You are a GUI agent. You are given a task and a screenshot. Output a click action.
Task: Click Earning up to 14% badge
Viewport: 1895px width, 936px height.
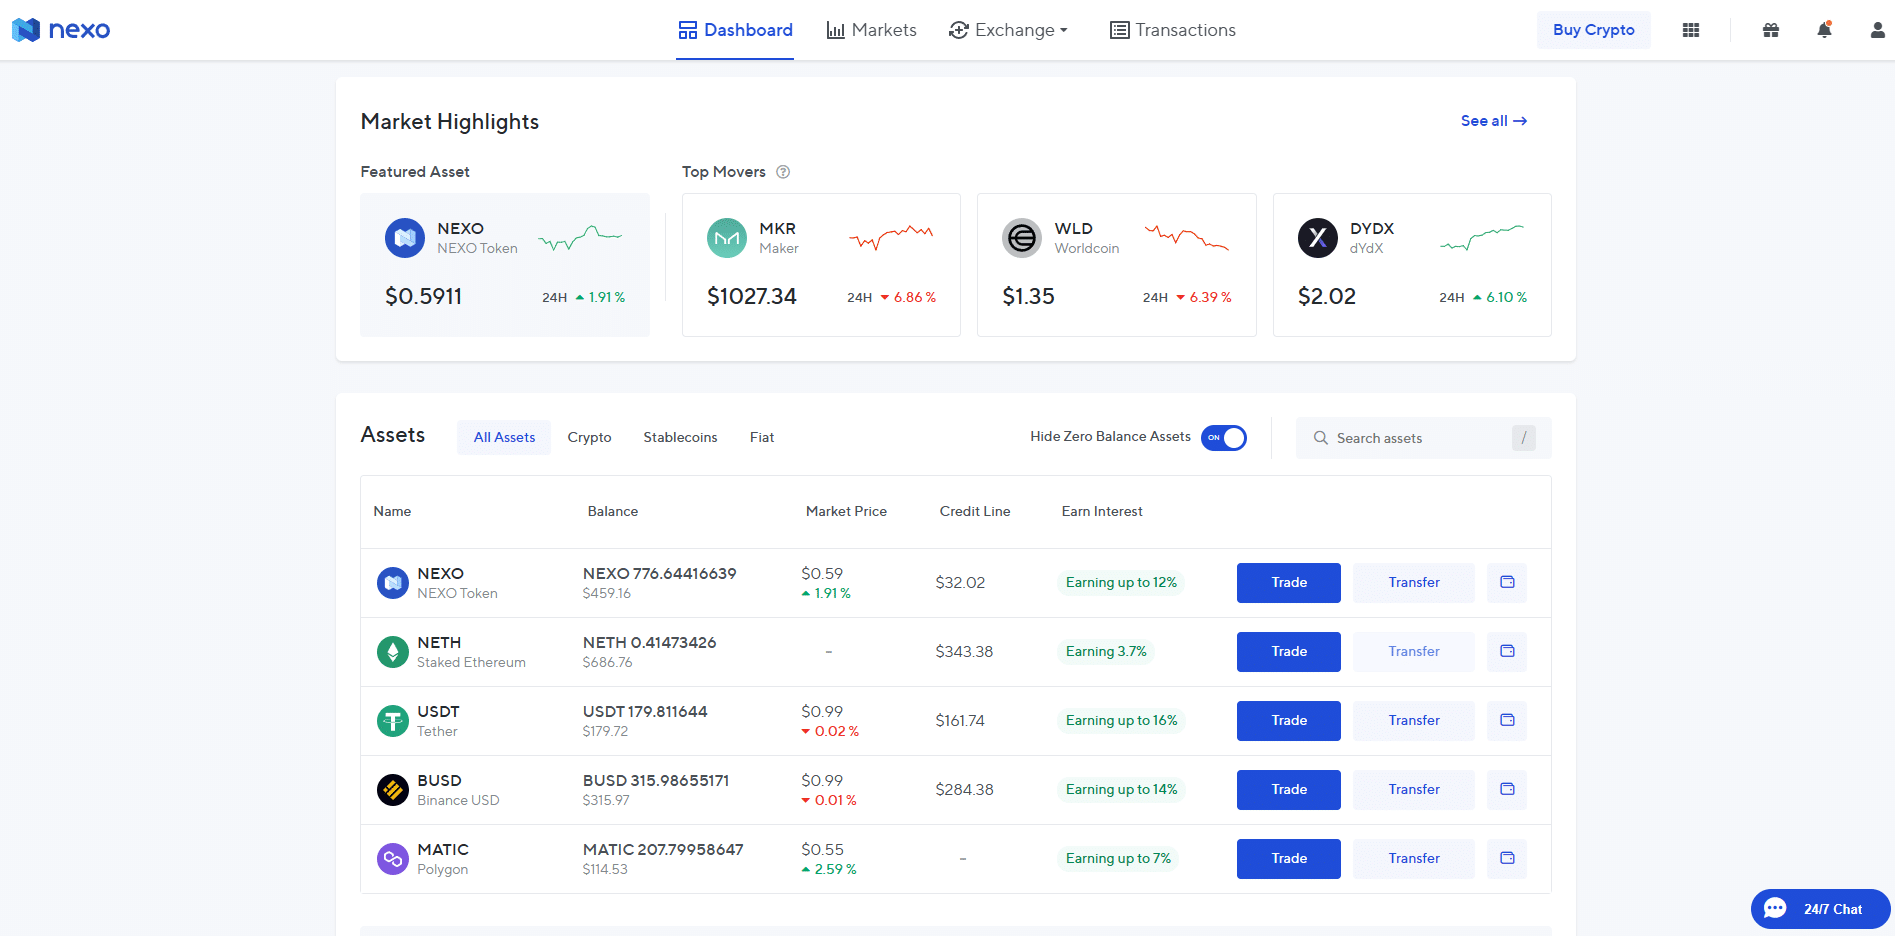pyautogui.click(x=1121, y=790)
